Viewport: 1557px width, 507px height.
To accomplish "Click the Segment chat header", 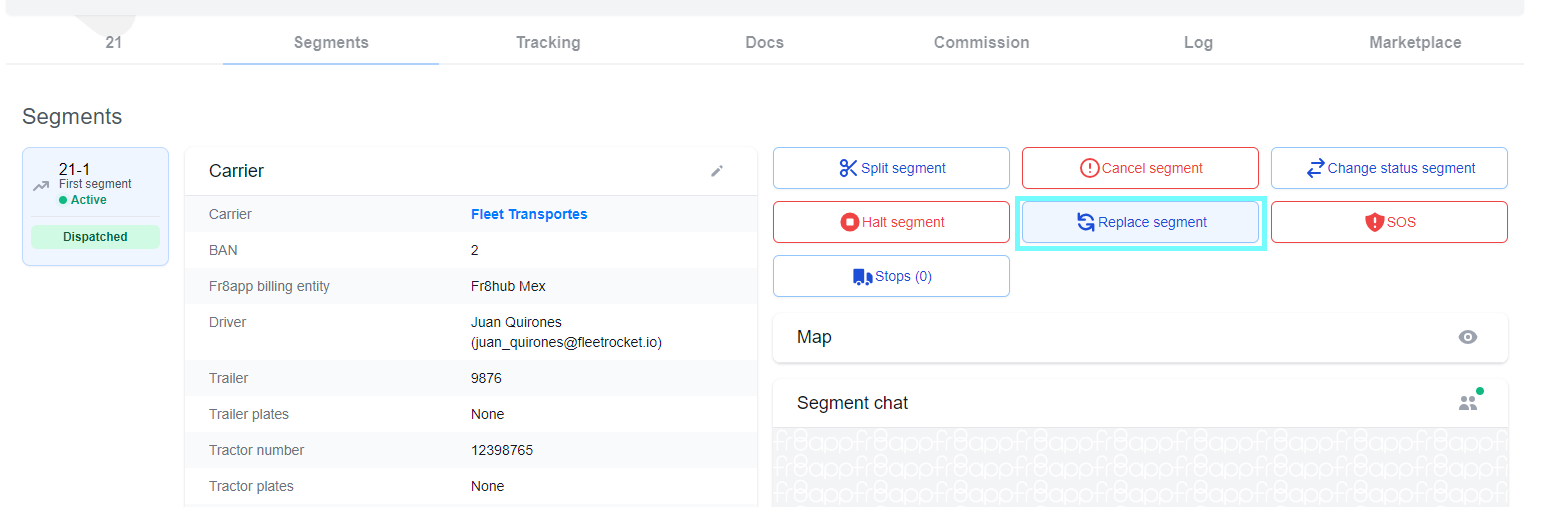I will 1140,403.
